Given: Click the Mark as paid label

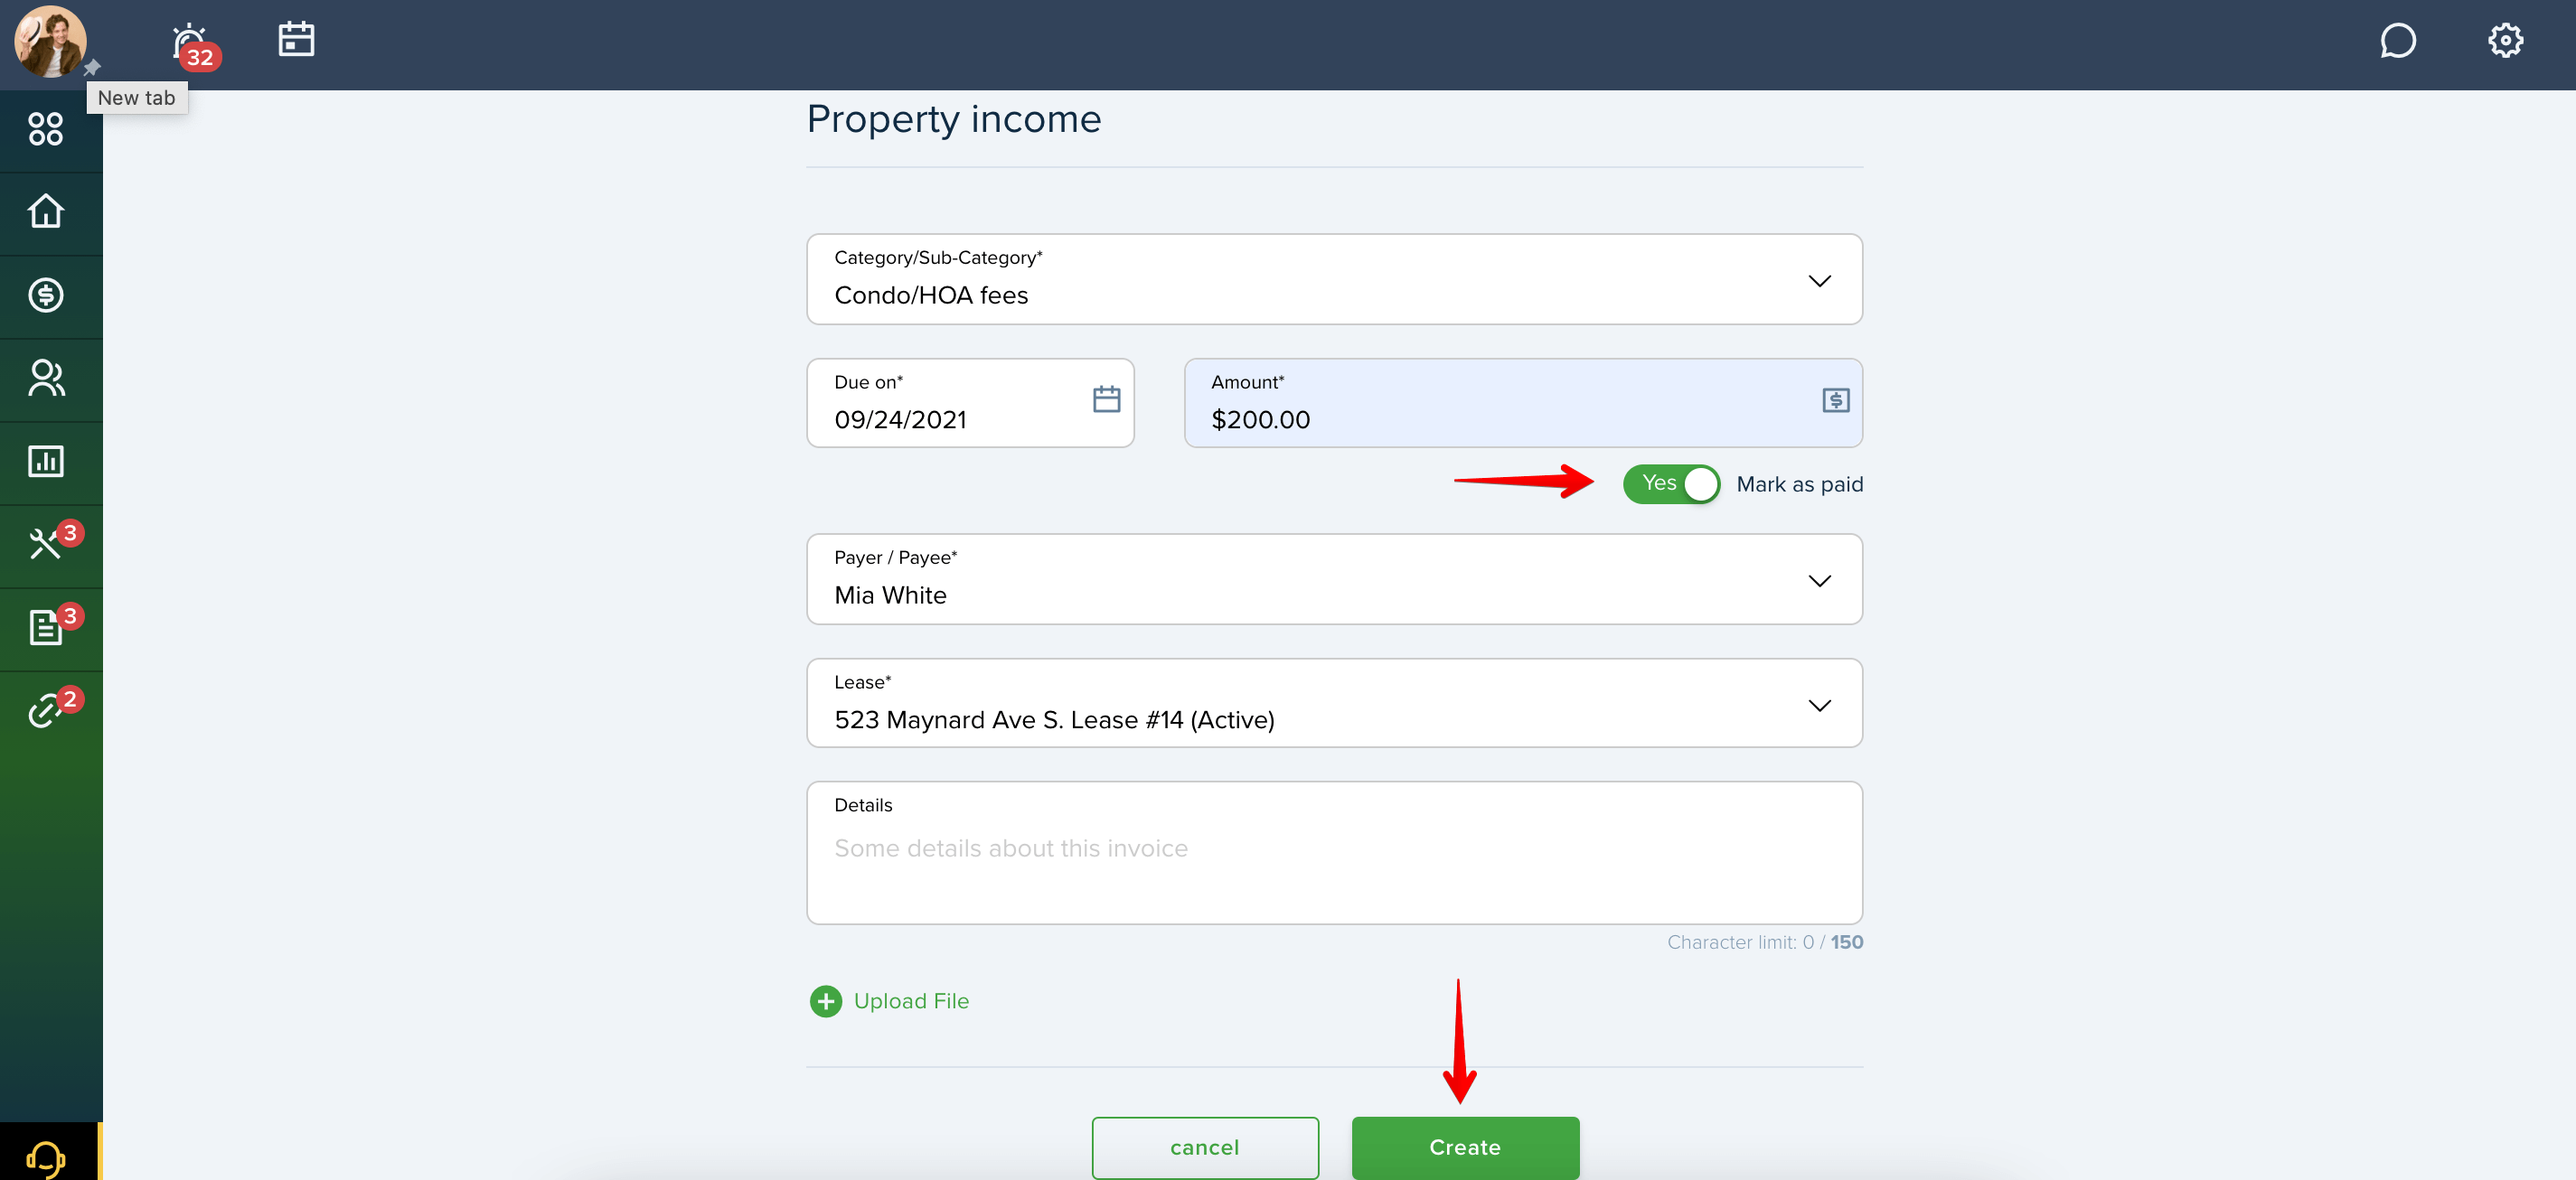Looking at the screenshot, I should point(1799,485).
